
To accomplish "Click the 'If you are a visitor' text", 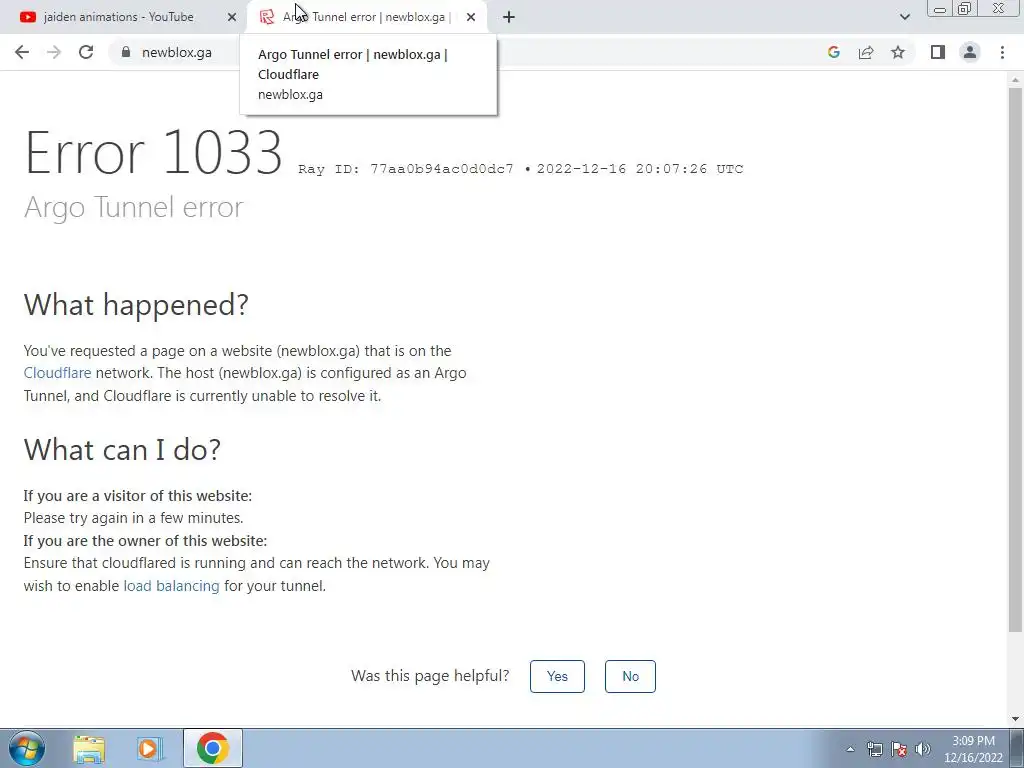I will [138, 496].
